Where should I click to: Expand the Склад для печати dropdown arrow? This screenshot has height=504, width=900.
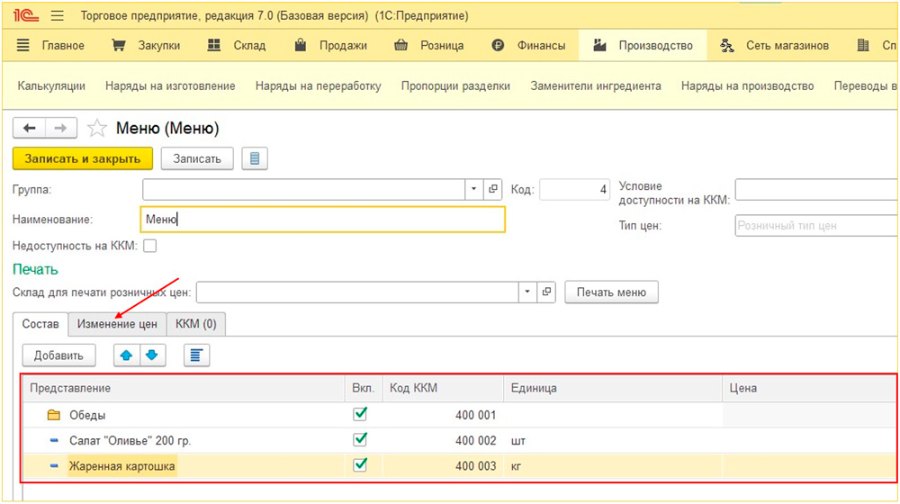[x=527, y=292]
